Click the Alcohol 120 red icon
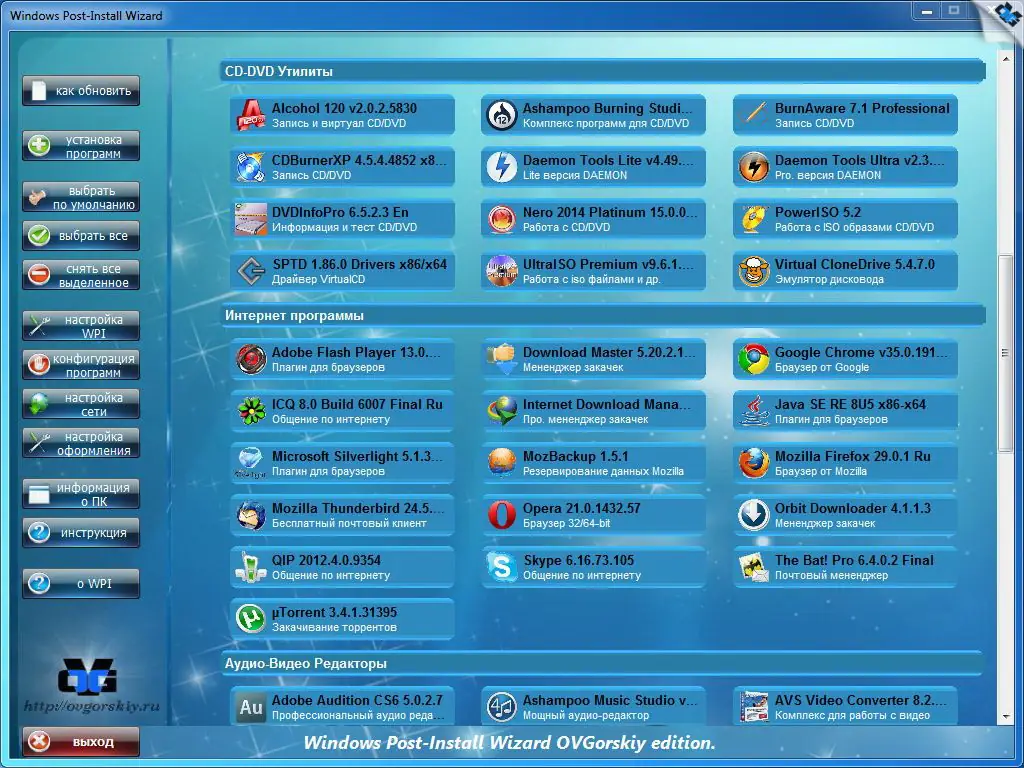The width and height of the screenshot is (1024, 768). 251,115
